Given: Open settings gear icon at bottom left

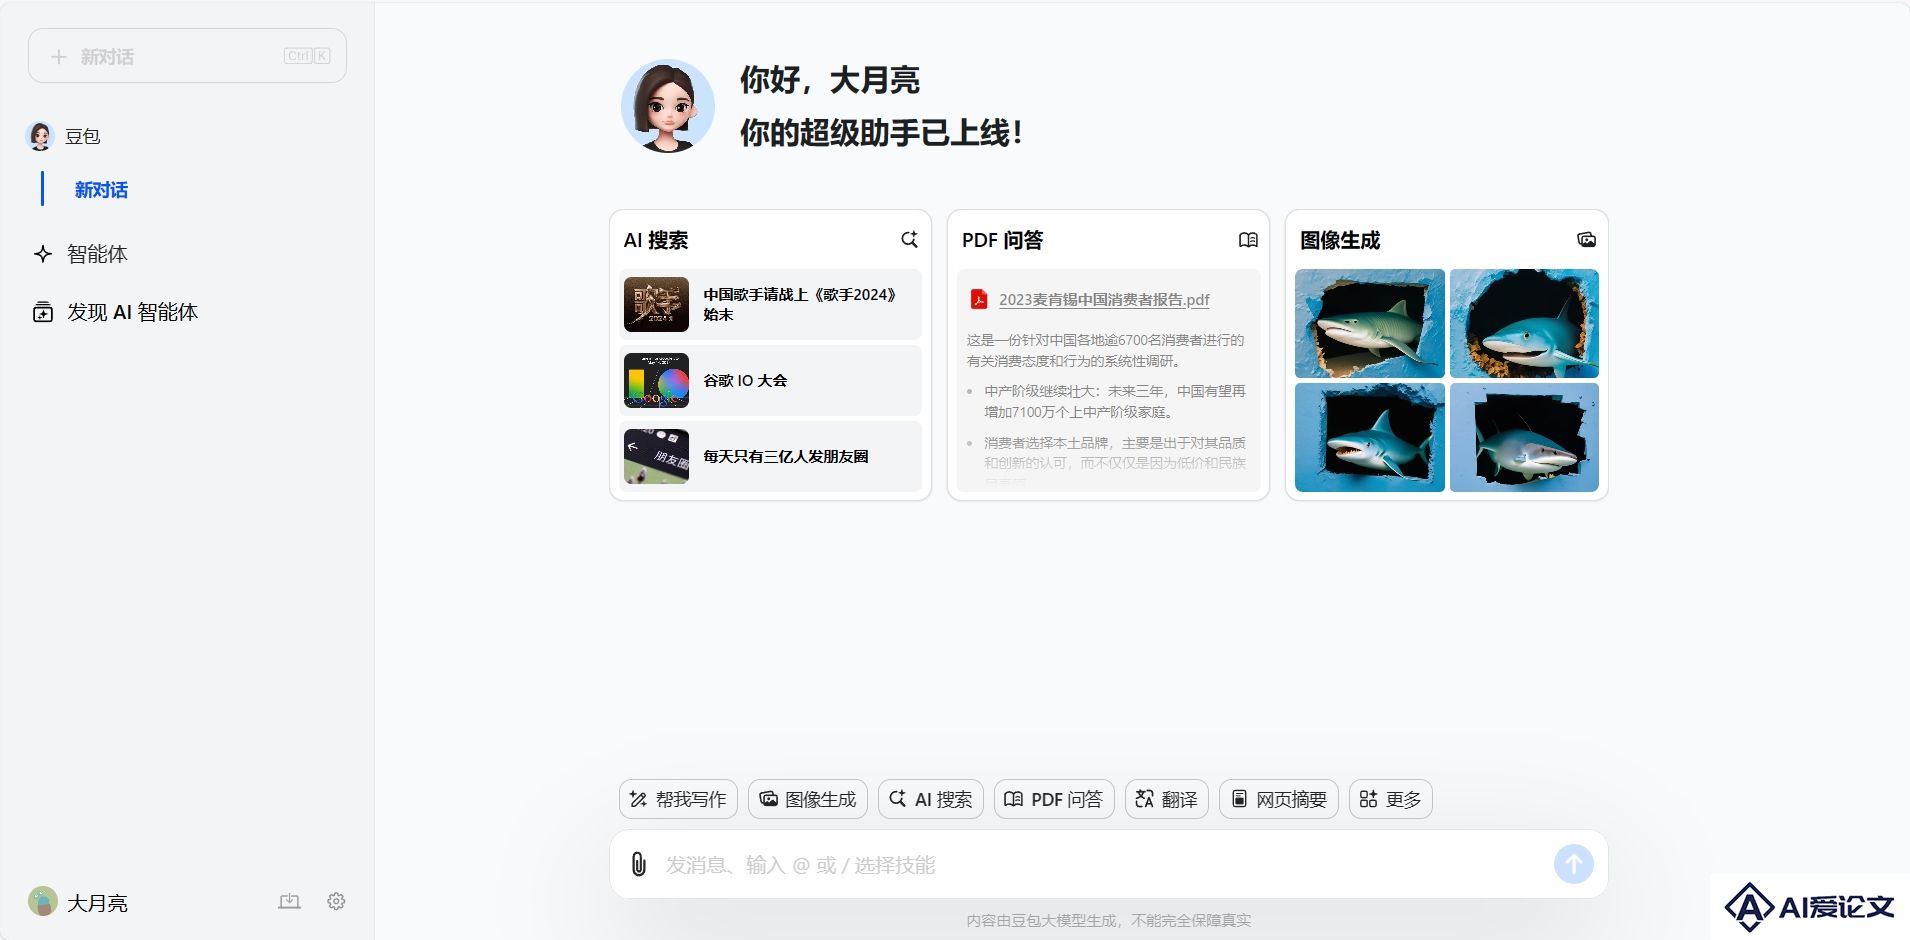Looking at the screenshot, I should (336, 901).
